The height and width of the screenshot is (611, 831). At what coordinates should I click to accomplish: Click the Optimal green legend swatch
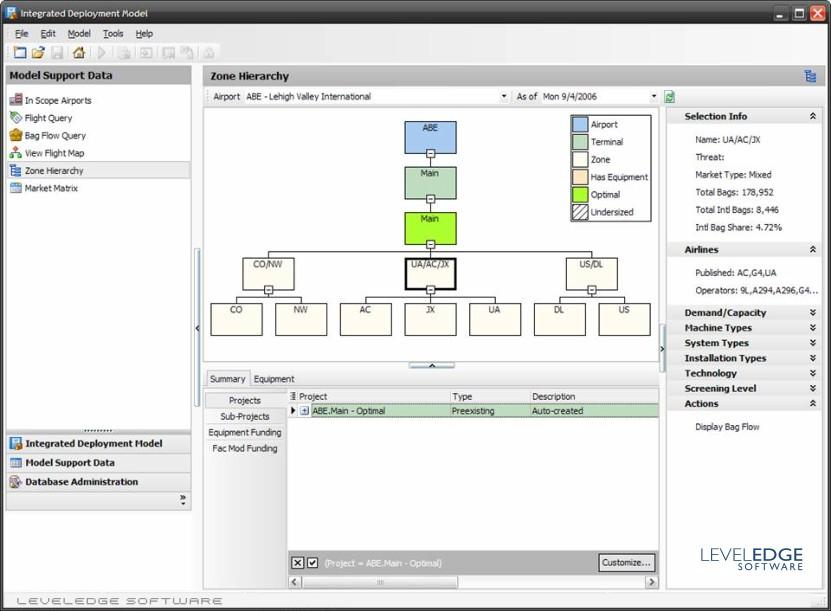pyautogui.click(x=580, y=195)
